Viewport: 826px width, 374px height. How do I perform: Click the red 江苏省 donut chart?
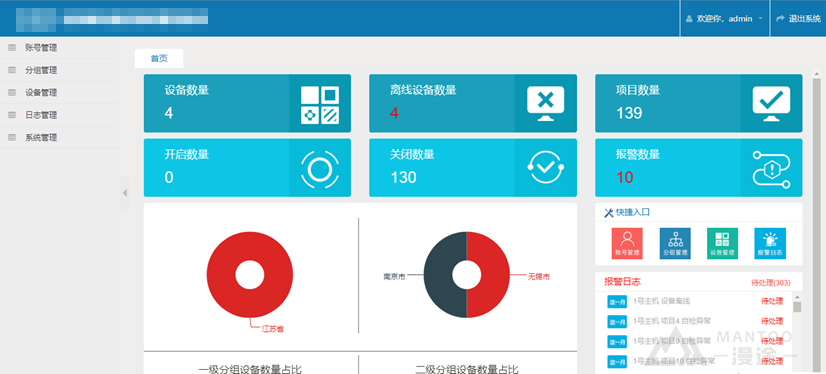point(250,274)
